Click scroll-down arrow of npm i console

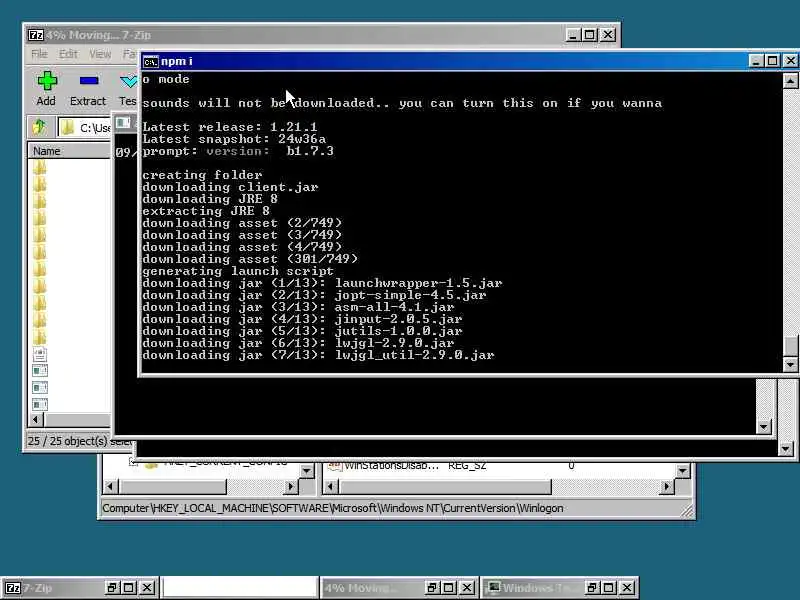click(790, 364)
